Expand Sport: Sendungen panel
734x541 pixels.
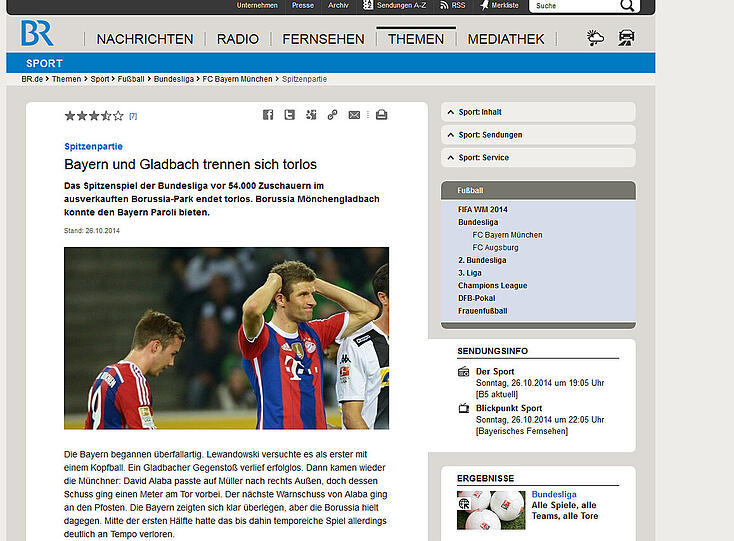point(538,135)
